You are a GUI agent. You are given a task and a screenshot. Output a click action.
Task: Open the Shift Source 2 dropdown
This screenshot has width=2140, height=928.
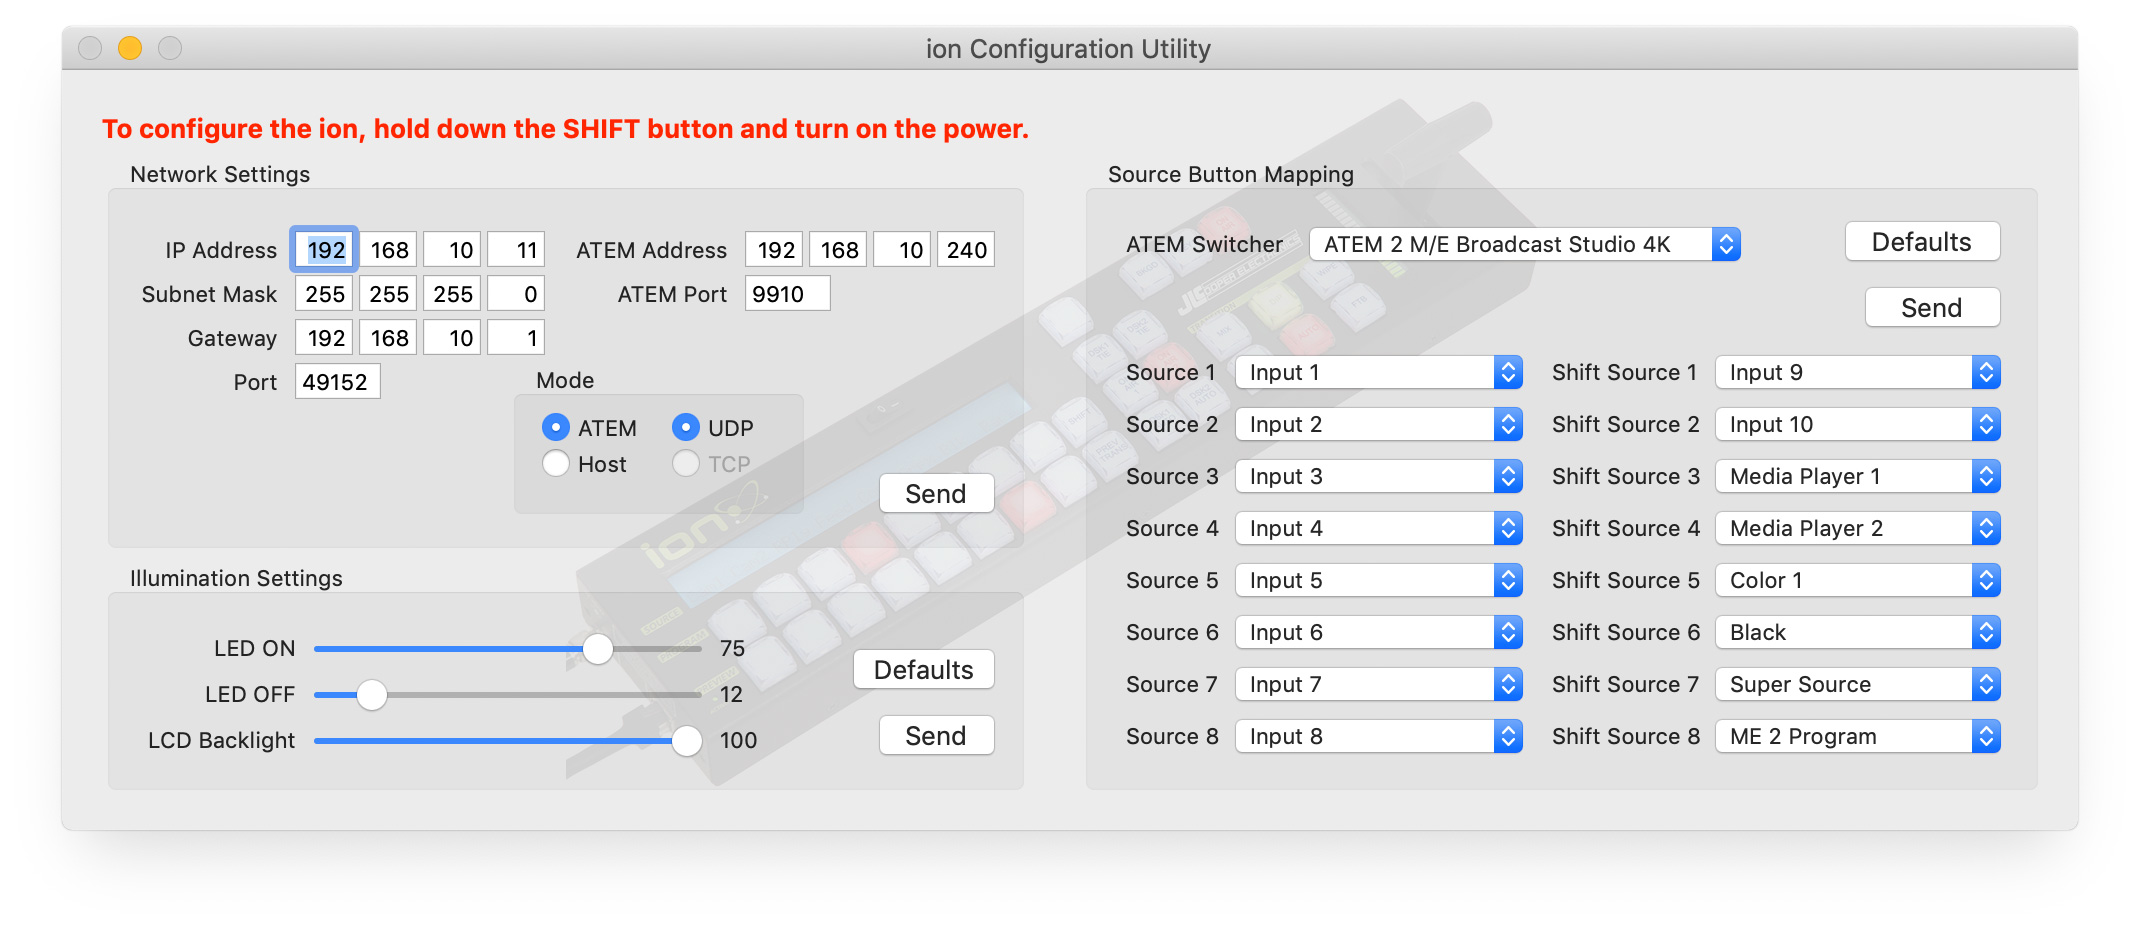pyautogui.click(x=1858, y=424)
